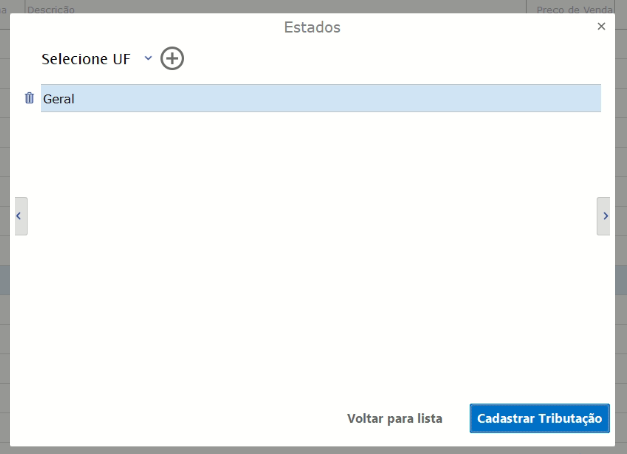627x454 pixels.
Task: Advance with the right arrow handle
Action: click(603, 216)
